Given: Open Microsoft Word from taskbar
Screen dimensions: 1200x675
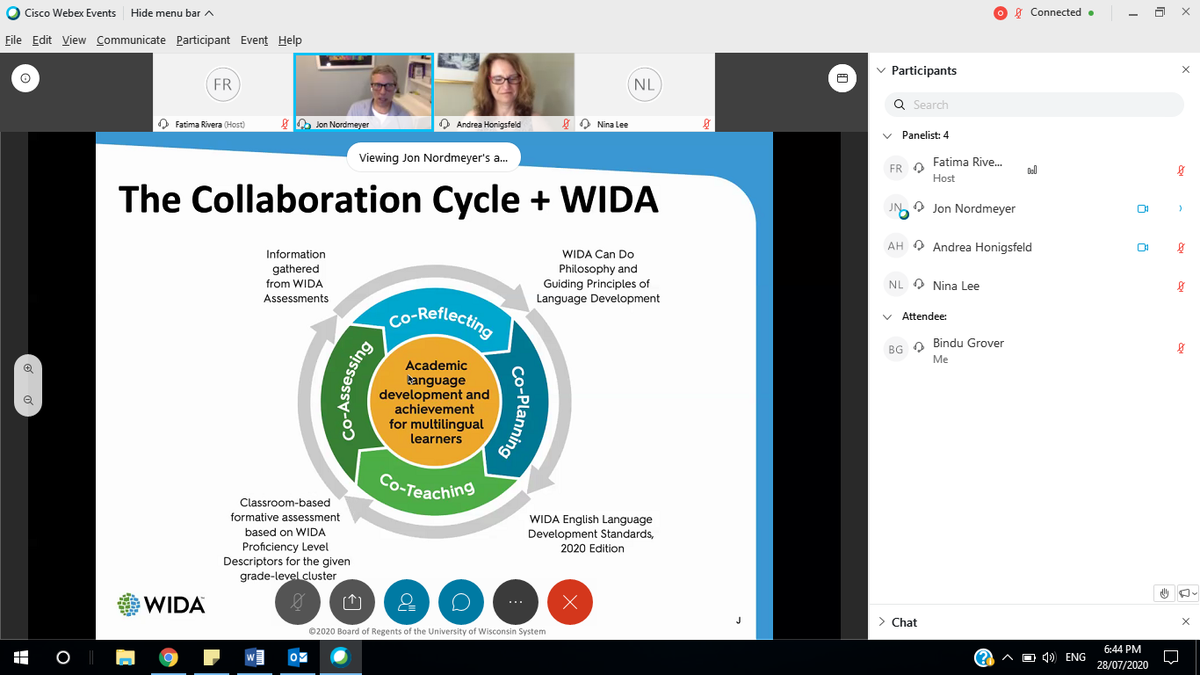Looking at the screenshot, I should [x=254, y=657].
